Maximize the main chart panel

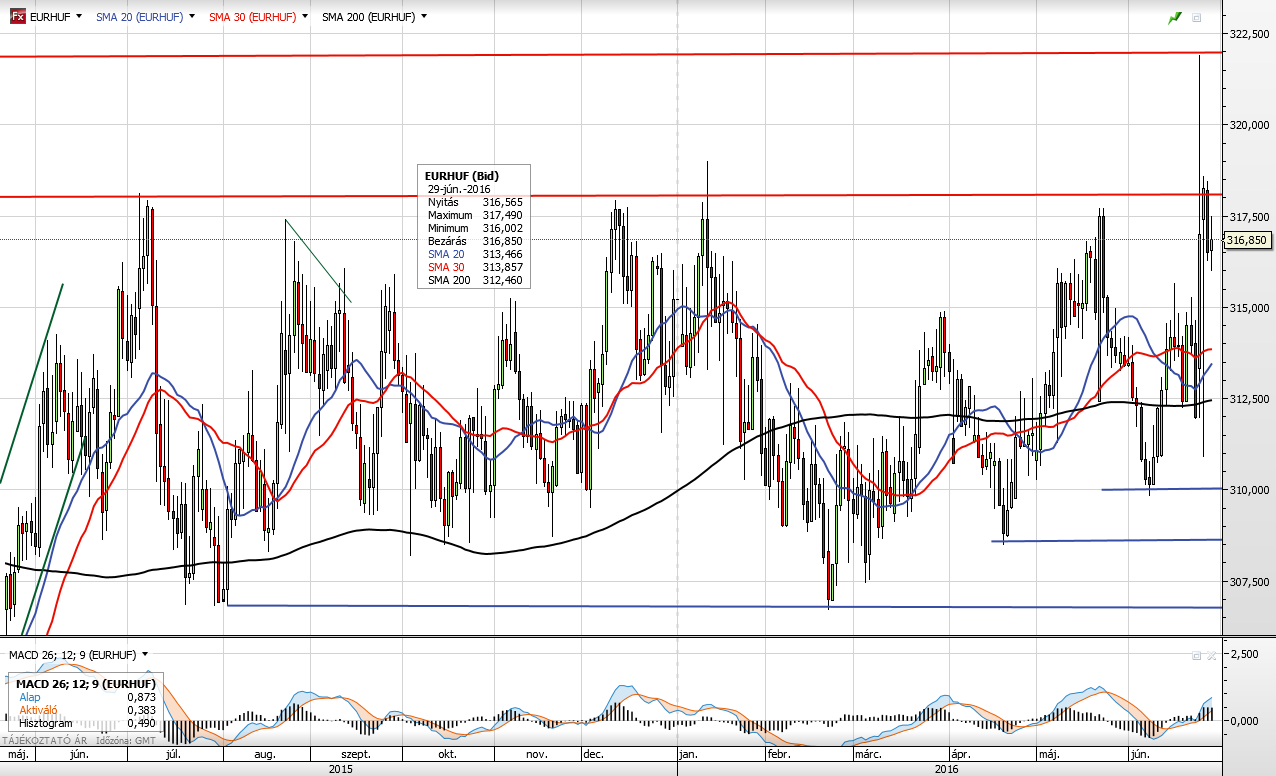[1197, 18]
